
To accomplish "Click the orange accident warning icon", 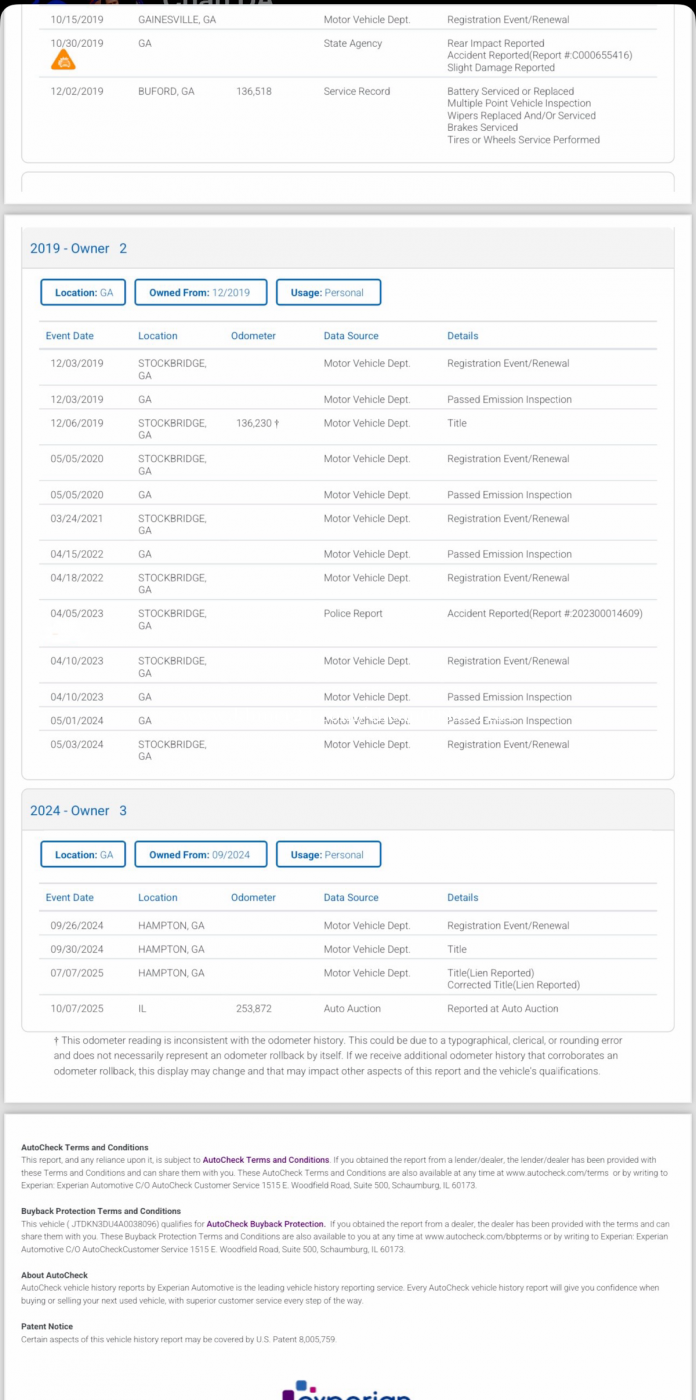I will pyautogui.click(x=63, y=62).
